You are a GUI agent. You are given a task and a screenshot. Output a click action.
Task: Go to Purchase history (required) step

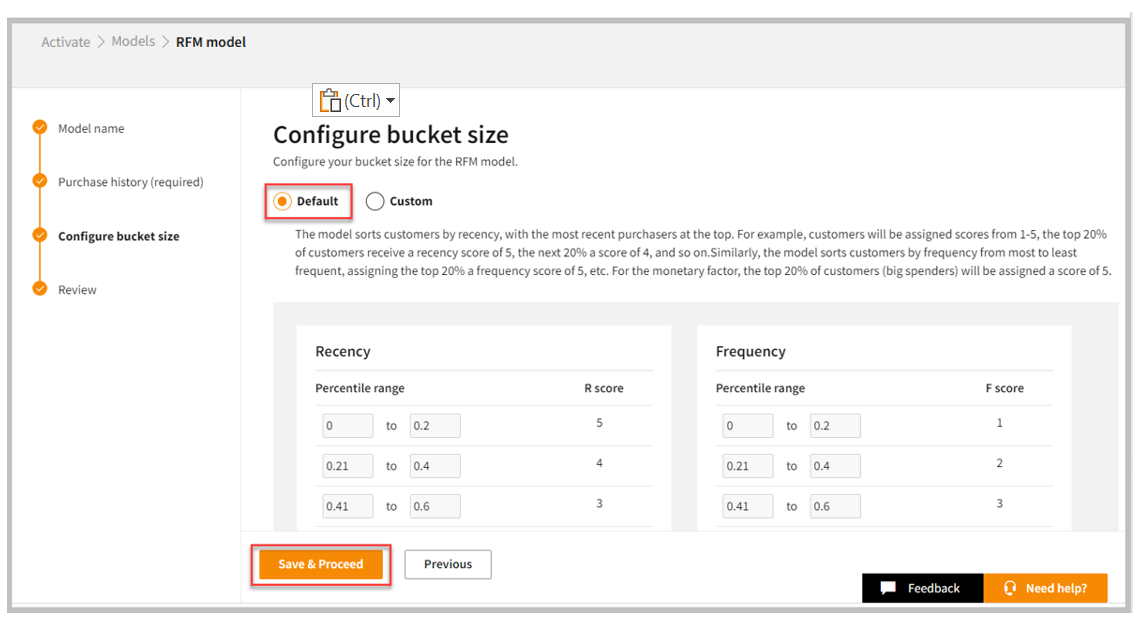pyautogui.click(x=130, y=182)
